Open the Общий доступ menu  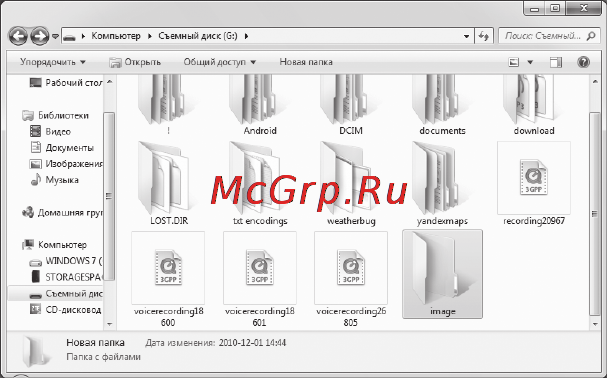point(219,62)
